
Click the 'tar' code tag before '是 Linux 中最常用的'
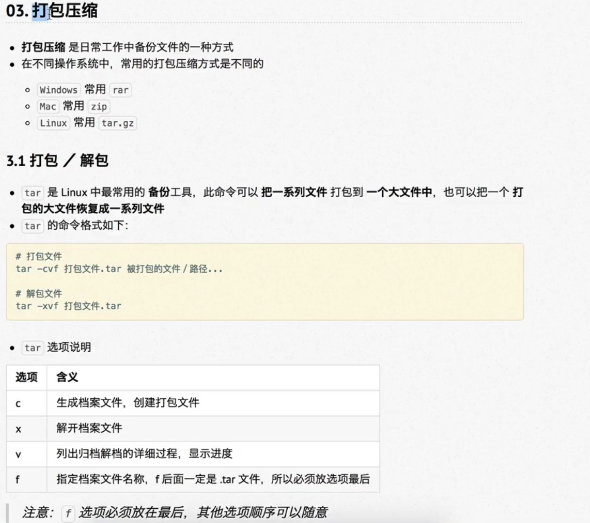click(x=33, y=193)
